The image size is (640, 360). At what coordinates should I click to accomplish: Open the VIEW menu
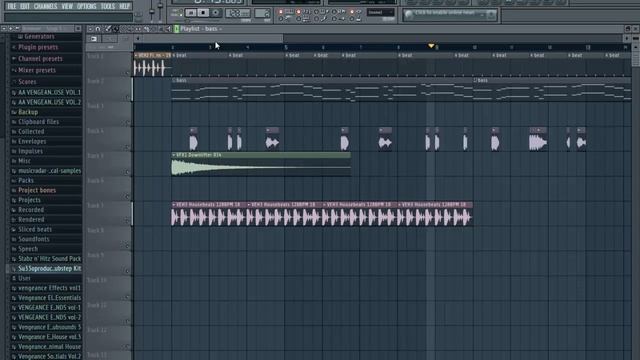pos(67,6)
